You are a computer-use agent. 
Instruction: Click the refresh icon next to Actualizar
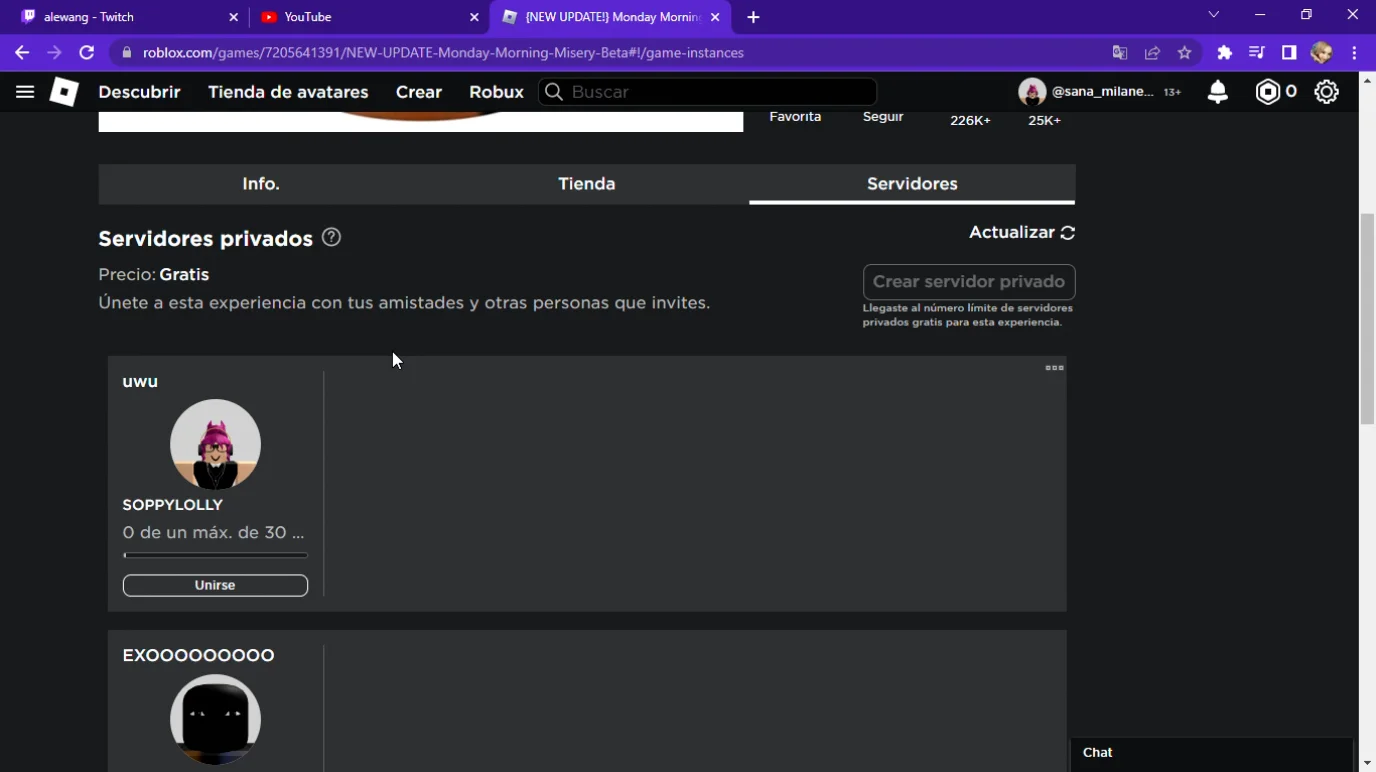pos(1068,233)
